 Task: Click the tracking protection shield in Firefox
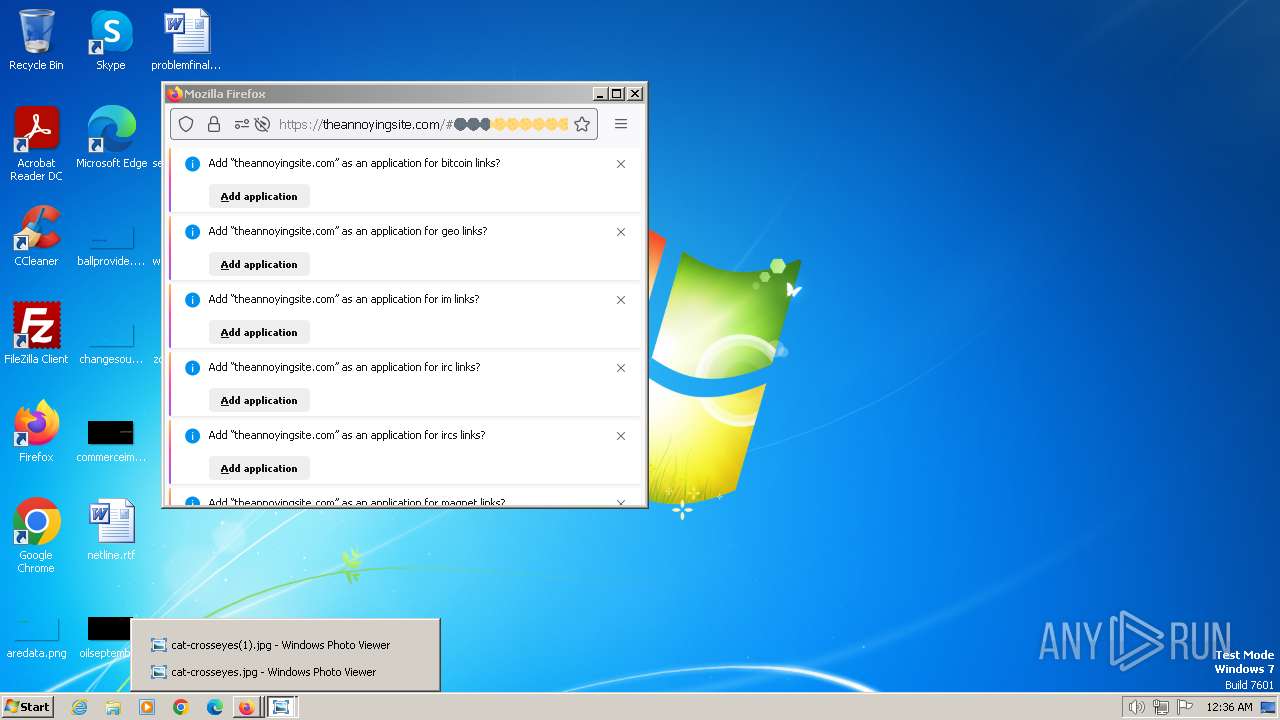point(186,124)
